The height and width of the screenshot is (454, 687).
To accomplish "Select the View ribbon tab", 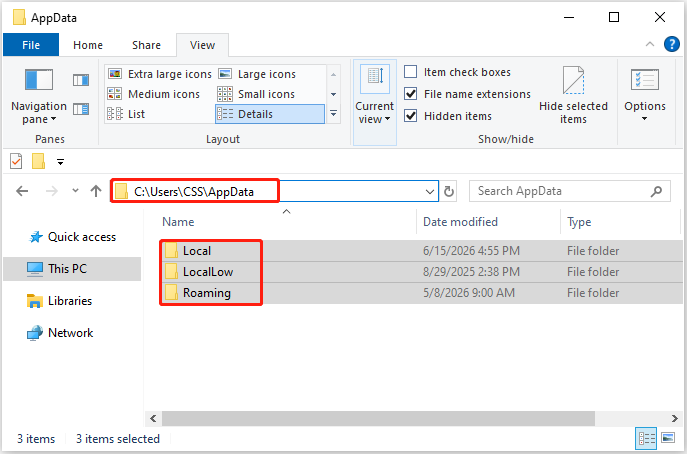I will click(202, 45).
